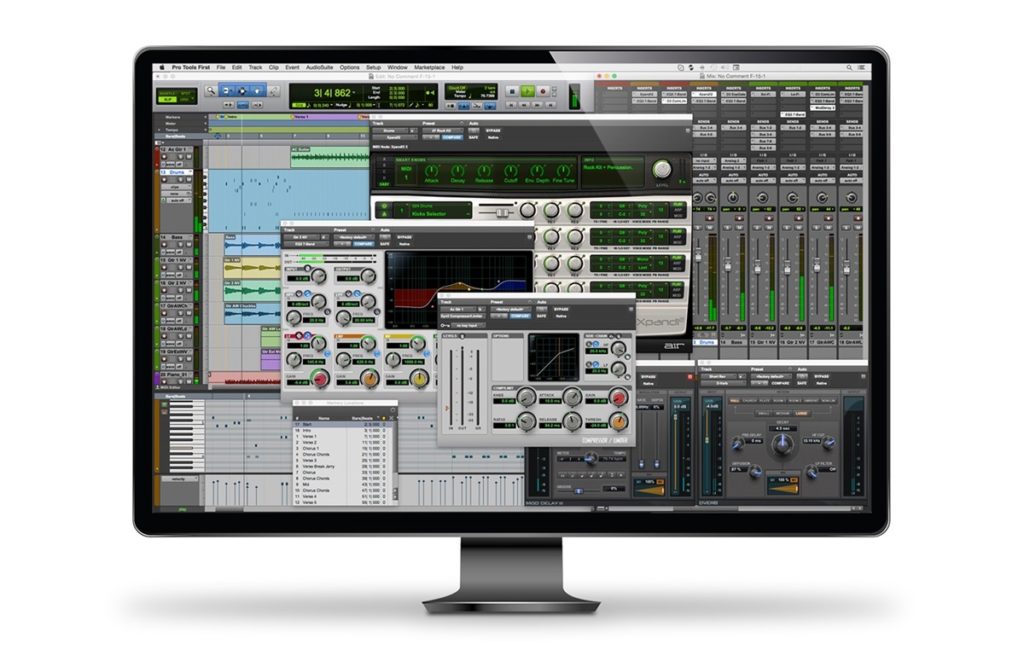The height and width of the screenshot is (650, 1024).
Task: Select the Trim tool
Action: pyautogui.click(x=225, y=93)
